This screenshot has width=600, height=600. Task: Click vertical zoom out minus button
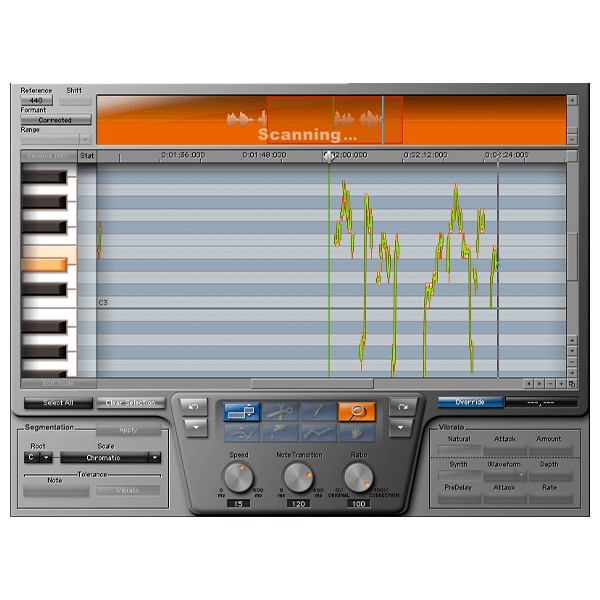pos(572,362)
